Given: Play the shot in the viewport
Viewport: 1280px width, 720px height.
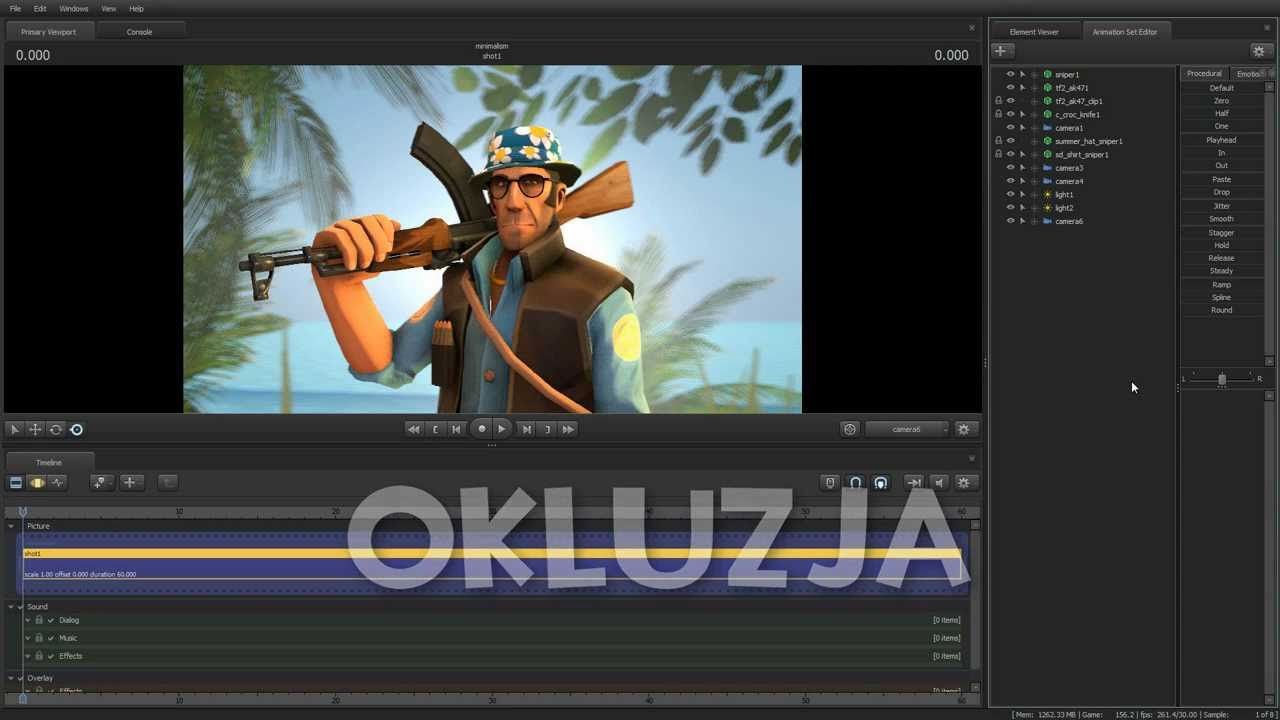Looking at the screenshot, I should [502, 429].
